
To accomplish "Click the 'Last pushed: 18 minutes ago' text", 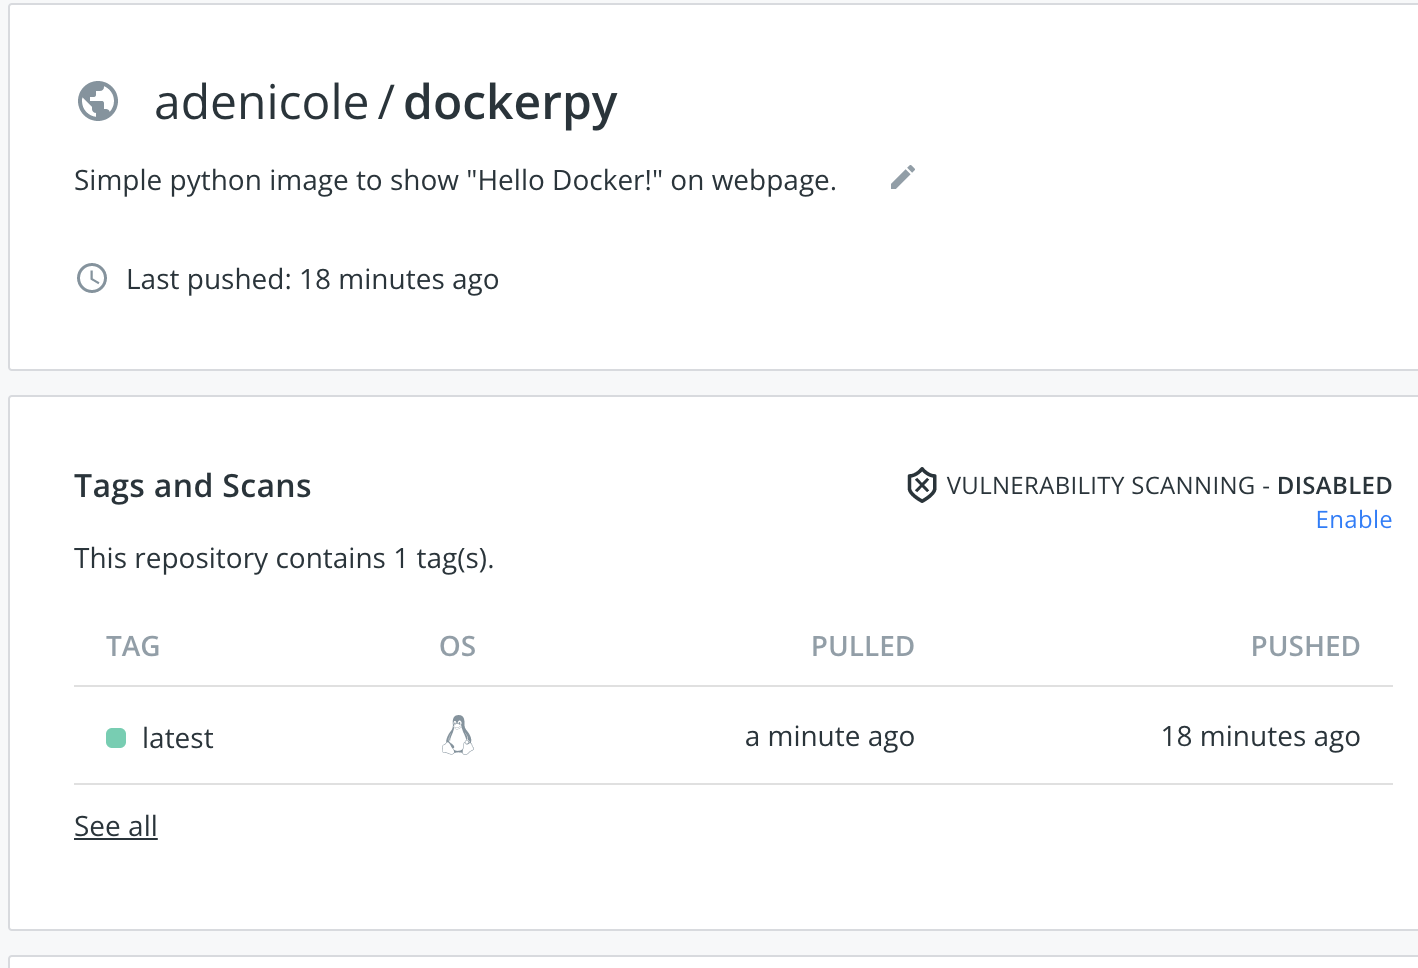I will pos(312,279).
